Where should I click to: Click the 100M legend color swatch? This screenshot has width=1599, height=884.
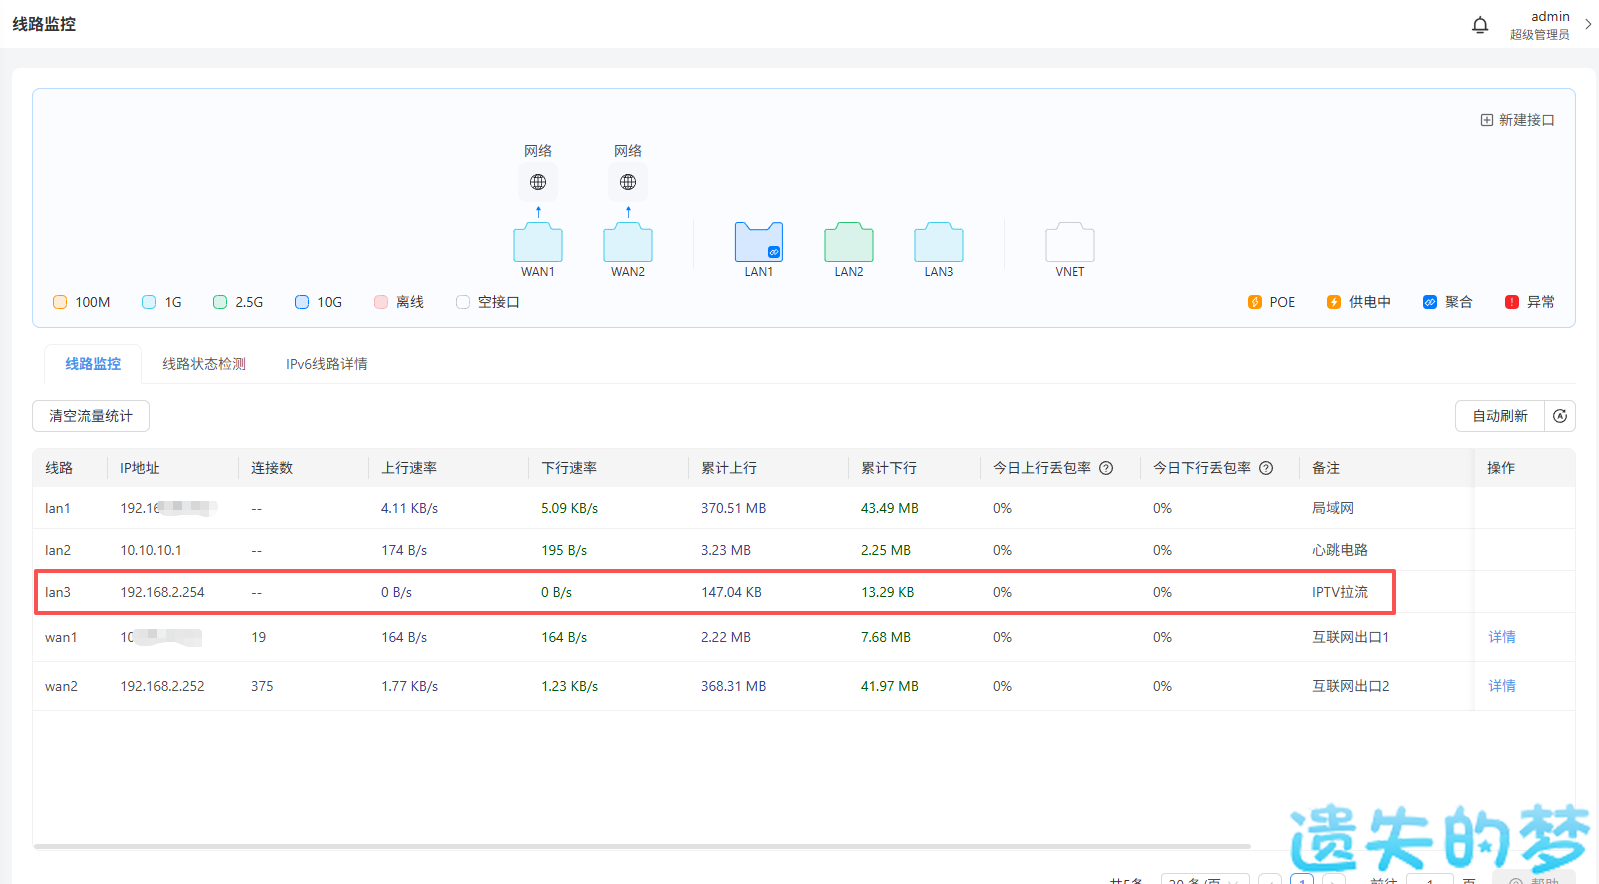60,302
